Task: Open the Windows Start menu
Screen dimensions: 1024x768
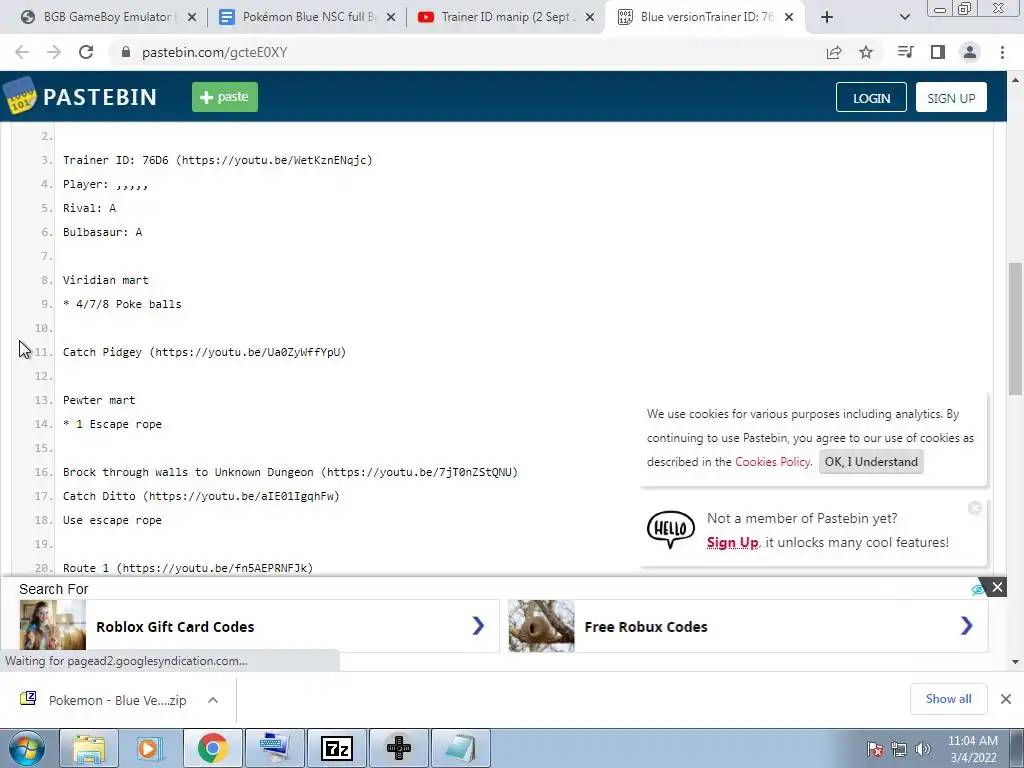Action: (26, 748)
